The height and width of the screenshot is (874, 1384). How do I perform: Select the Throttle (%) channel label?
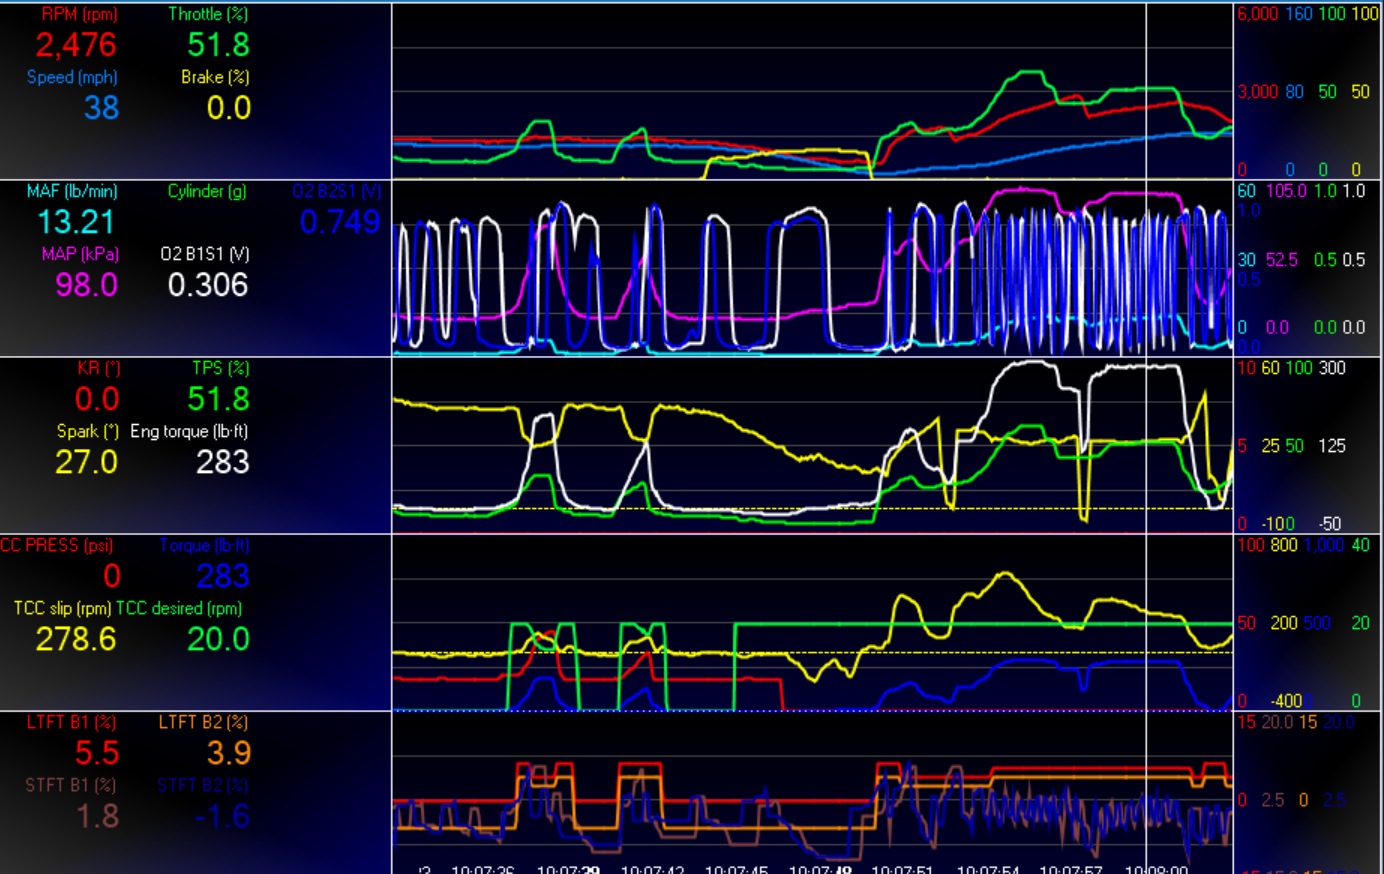[208, 15]
